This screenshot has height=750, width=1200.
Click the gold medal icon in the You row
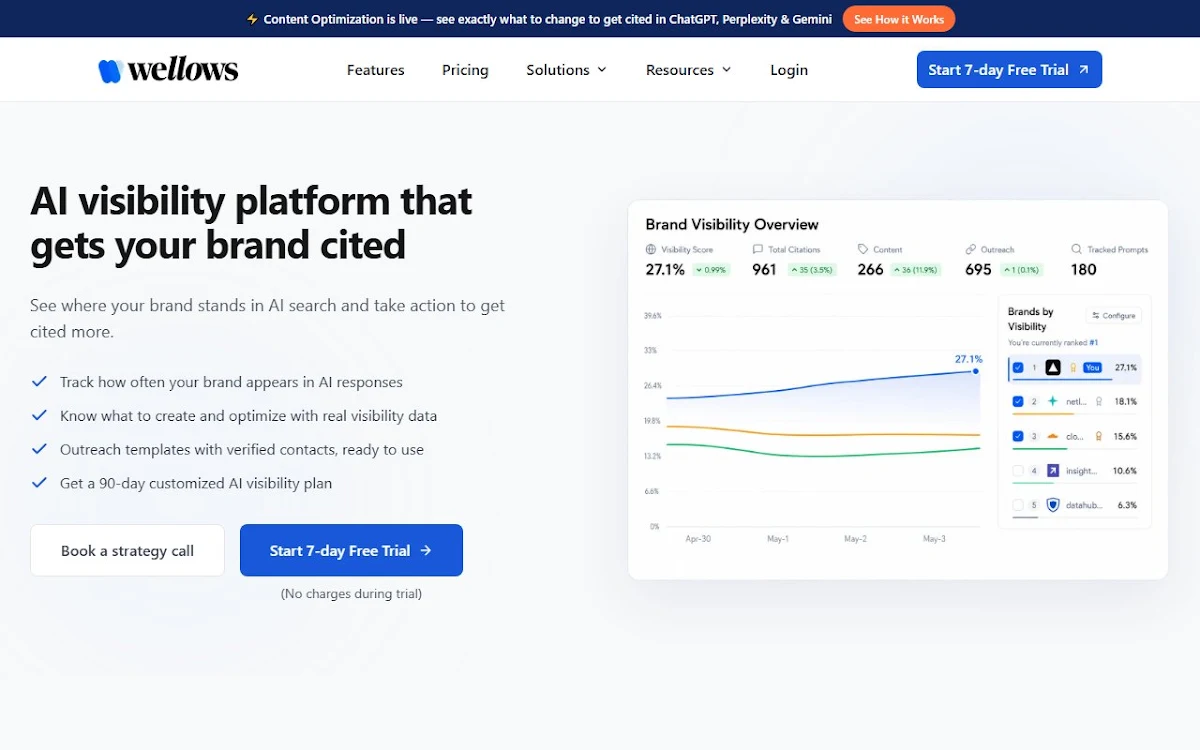pos(1073,367)
